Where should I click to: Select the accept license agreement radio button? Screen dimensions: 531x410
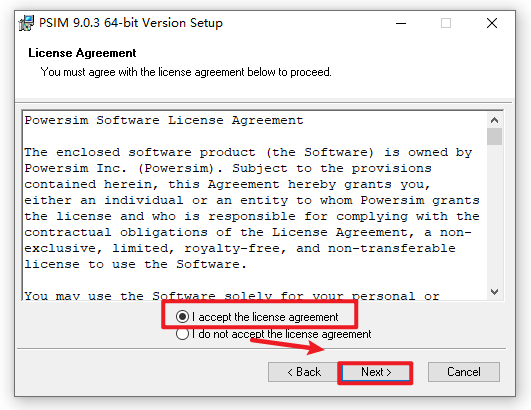tap(182, 317)
